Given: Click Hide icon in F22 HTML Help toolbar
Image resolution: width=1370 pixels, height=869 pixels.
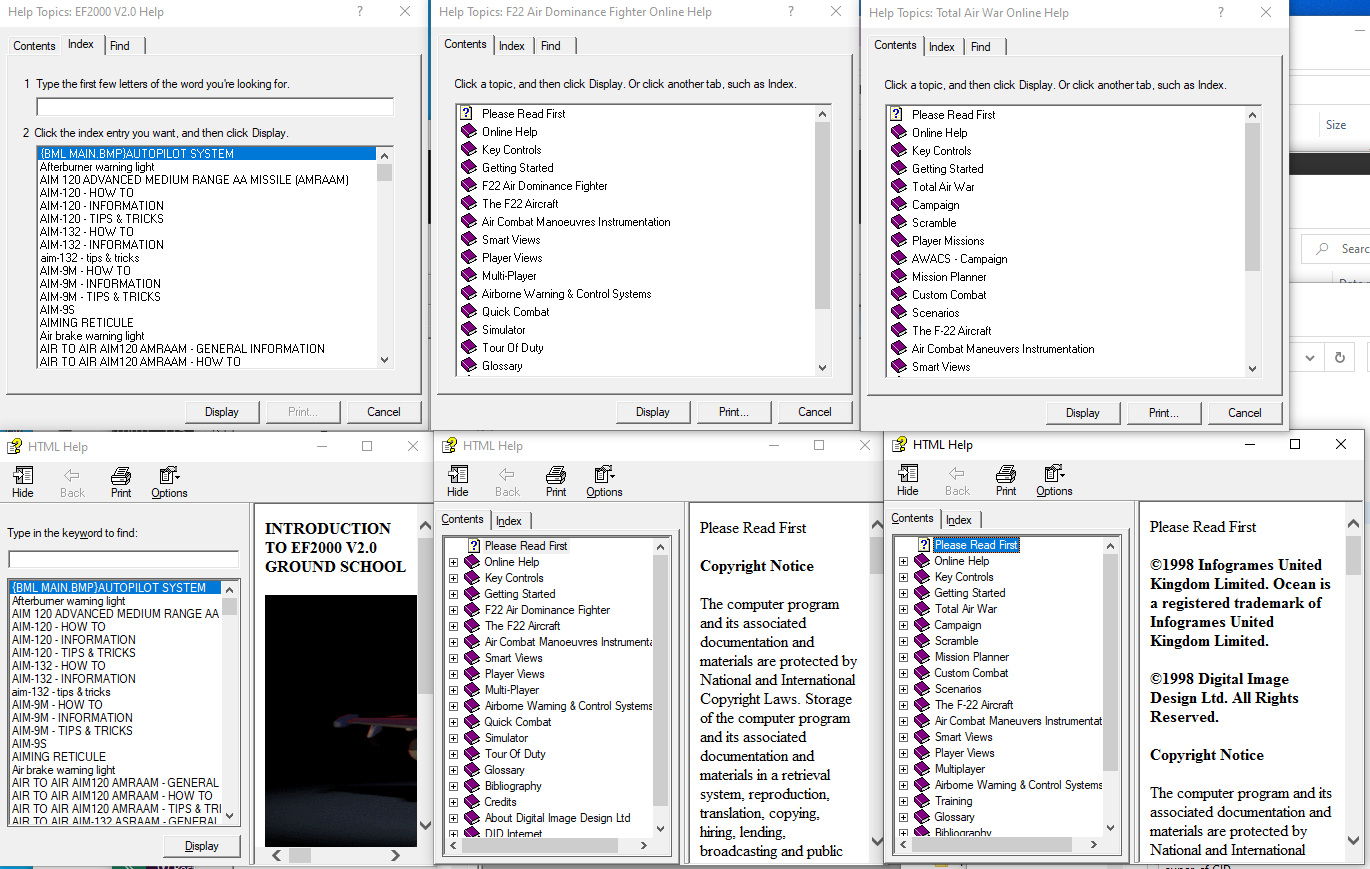Looking at the screenshot, I should pos(458,474).
